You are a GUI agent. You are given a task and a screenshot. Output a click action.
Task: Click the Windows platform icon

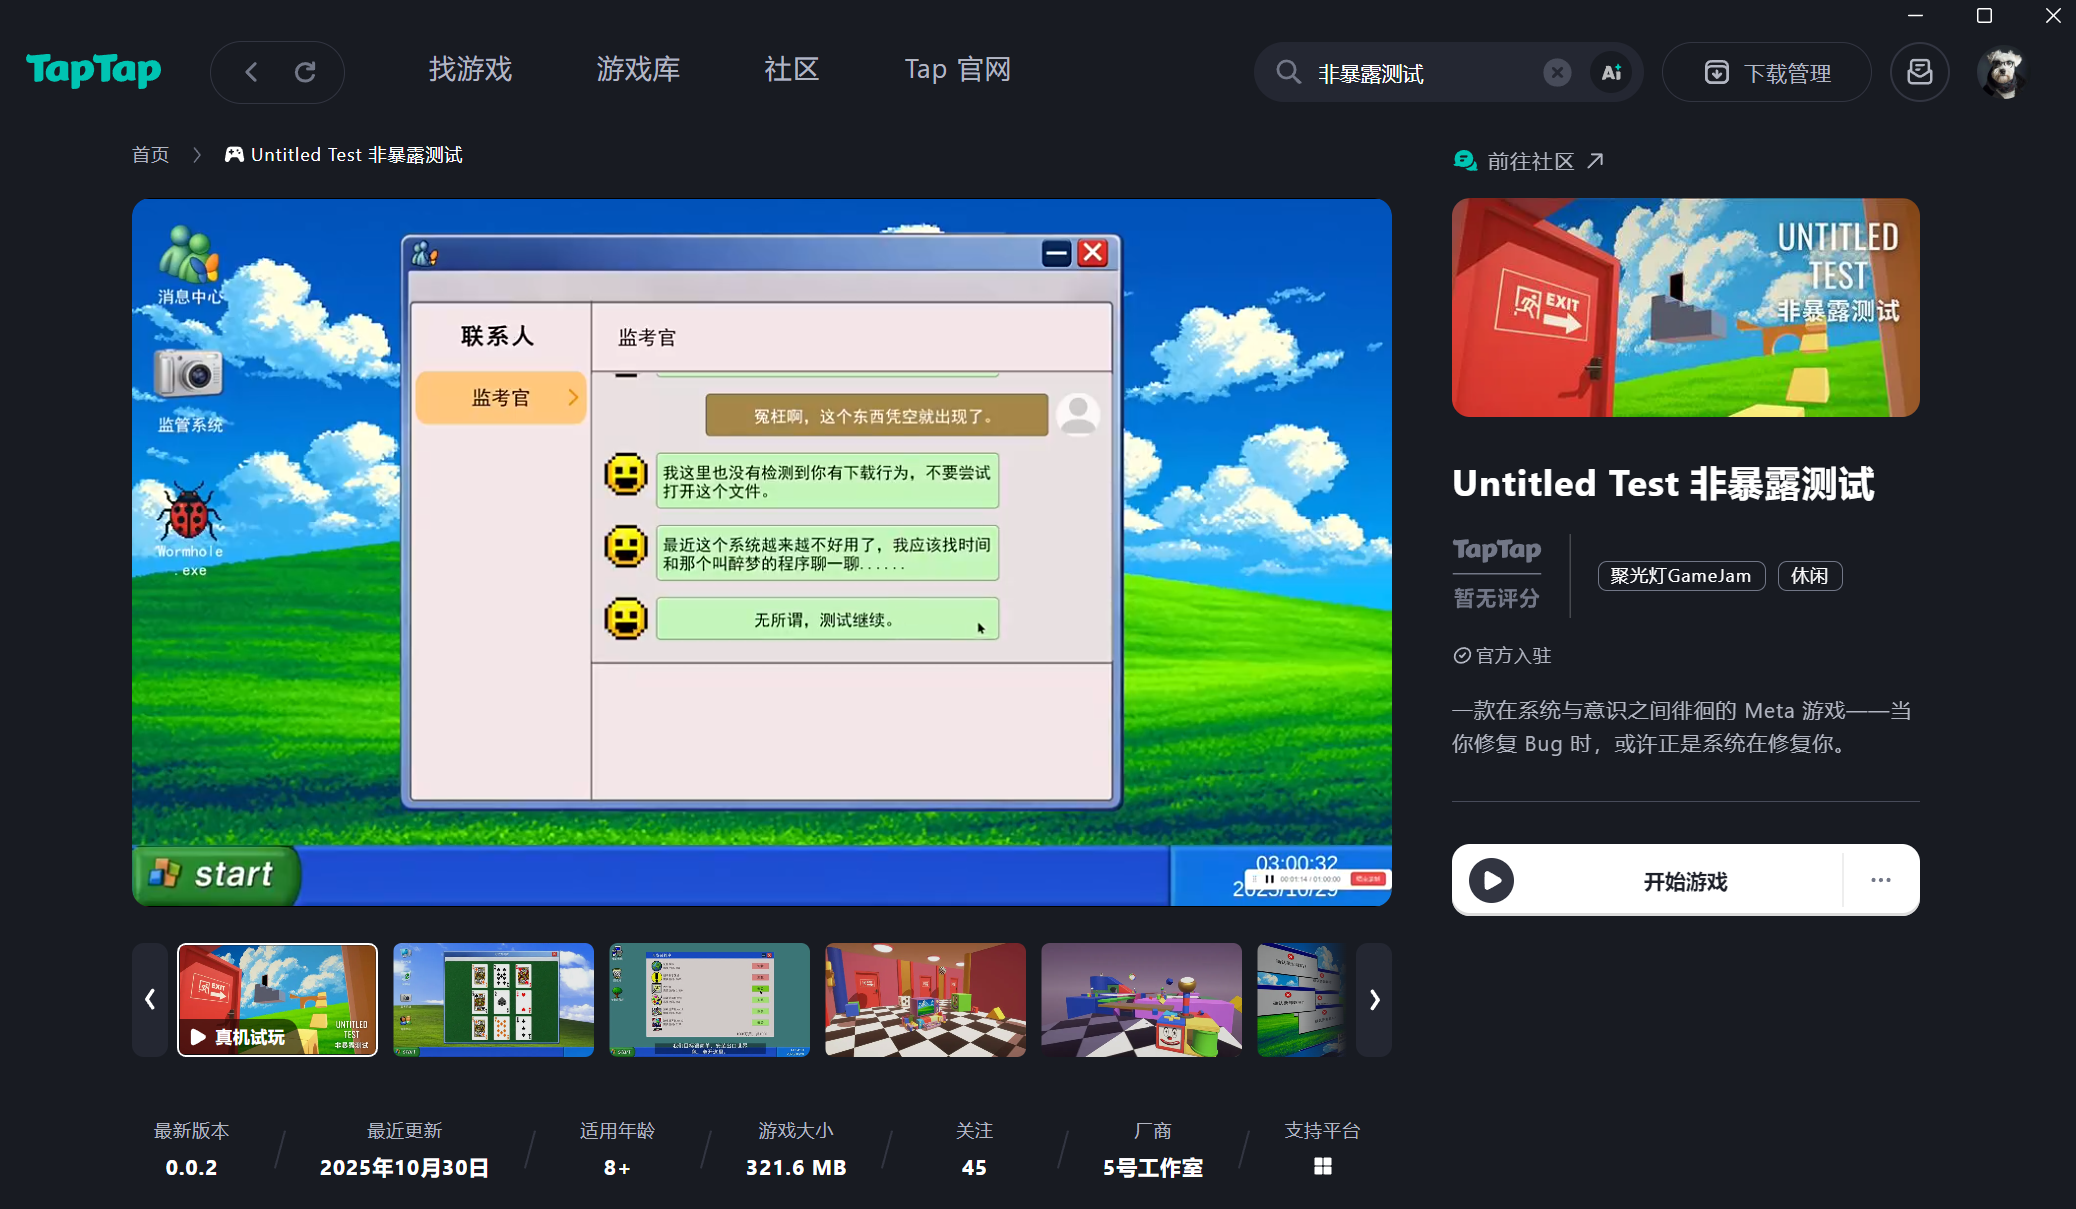(1322, 1166)
